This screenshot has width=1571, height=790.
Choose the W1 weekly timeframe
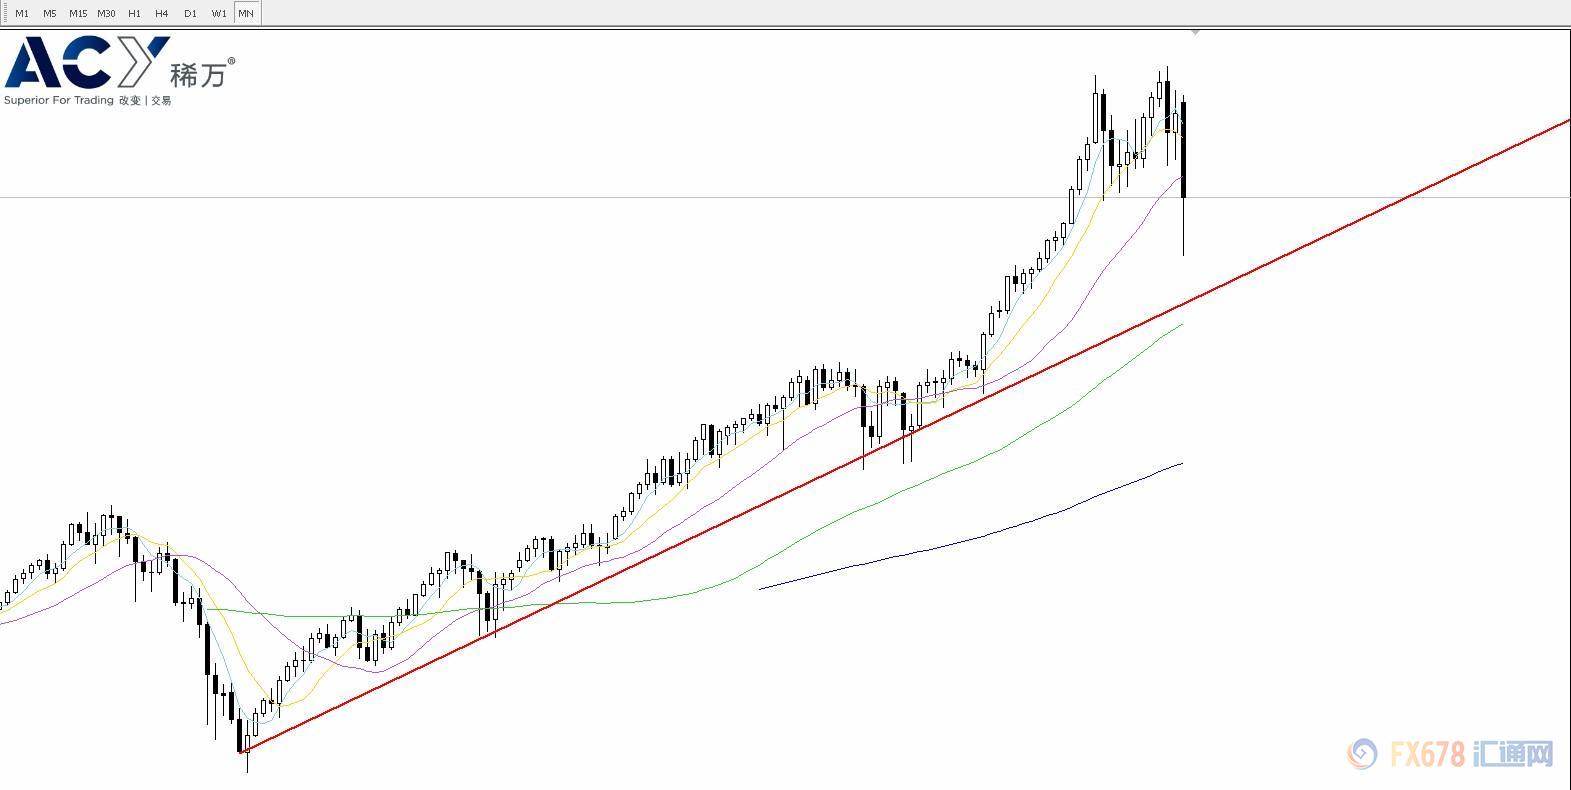tap(218, 13)
